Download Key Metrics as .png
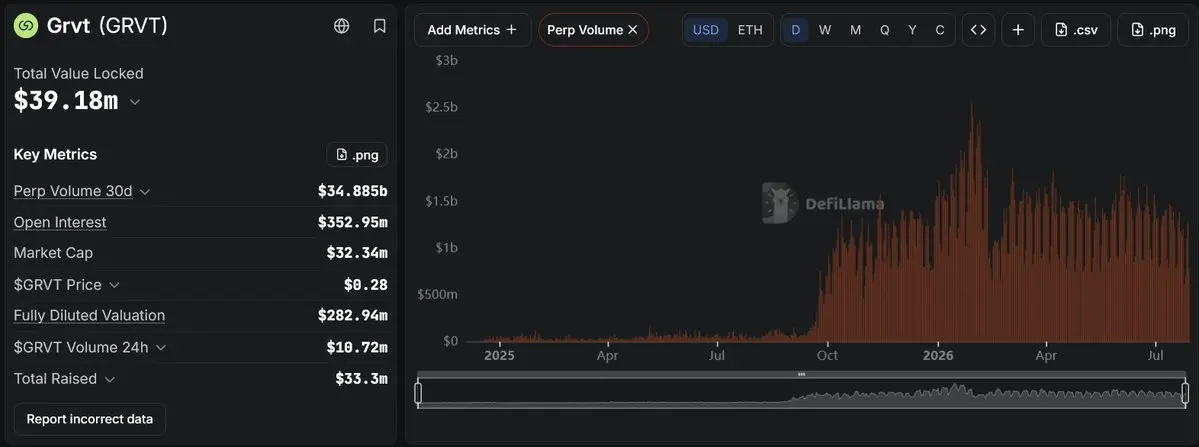Image resolution: width=1199 pixels, height=447 pixels. click(357, 155)
